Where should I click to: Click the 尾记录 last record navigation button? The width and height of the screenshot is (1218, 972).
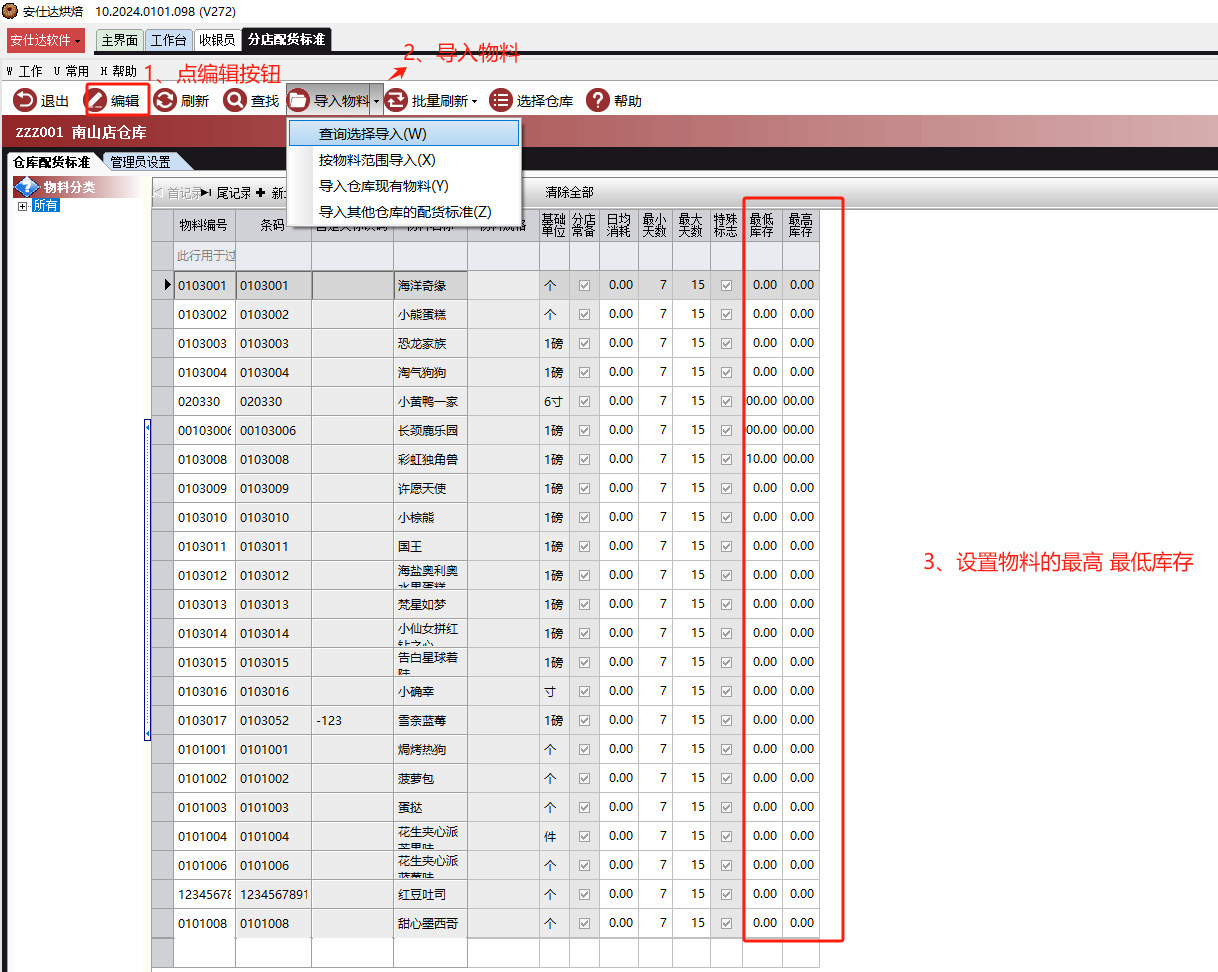point(226,193)
